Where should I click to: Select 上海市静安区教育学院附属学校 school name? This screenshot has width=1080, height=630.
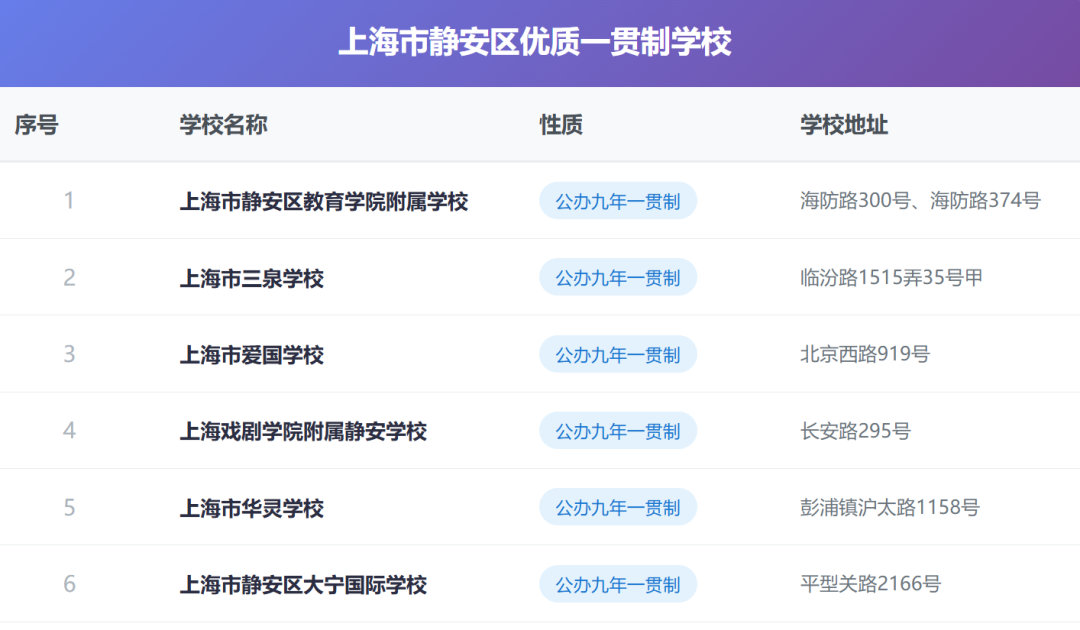pos(324,201)
